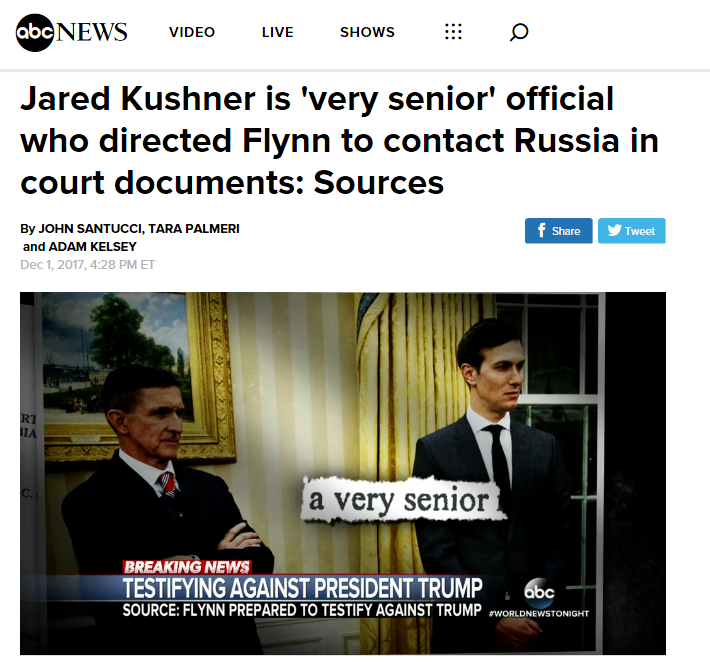Viewport: 710px width, 664px height.
Task: Click the ABC logo in video overlay
Action: point(539,592)
